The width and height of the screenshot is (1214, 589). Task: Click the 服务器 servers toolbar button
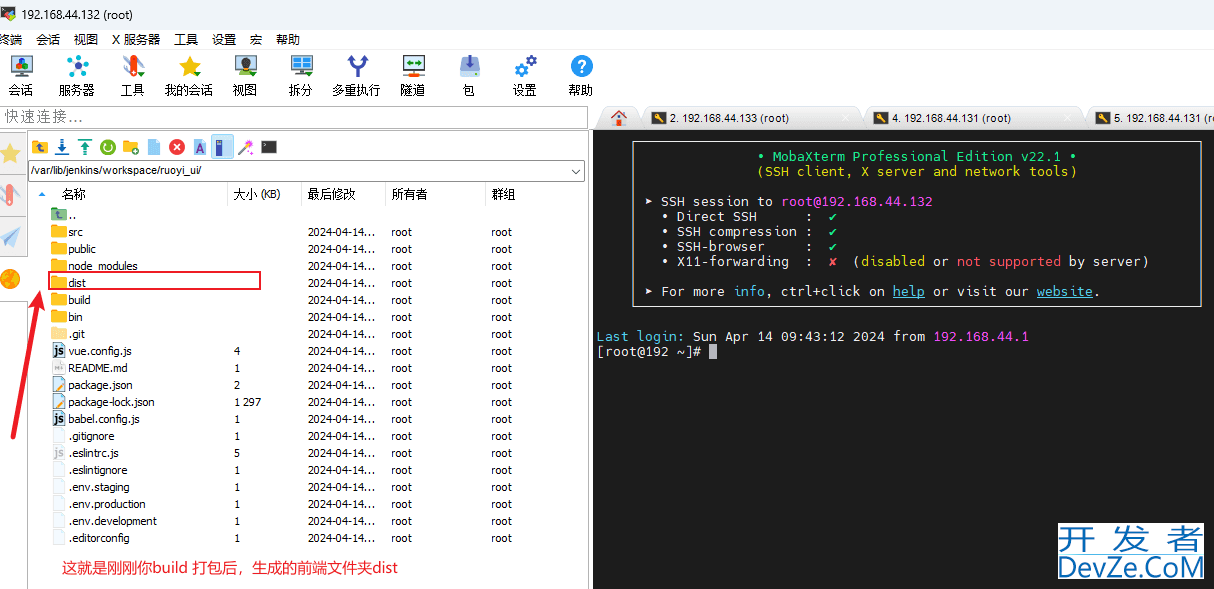click(77, 76)
